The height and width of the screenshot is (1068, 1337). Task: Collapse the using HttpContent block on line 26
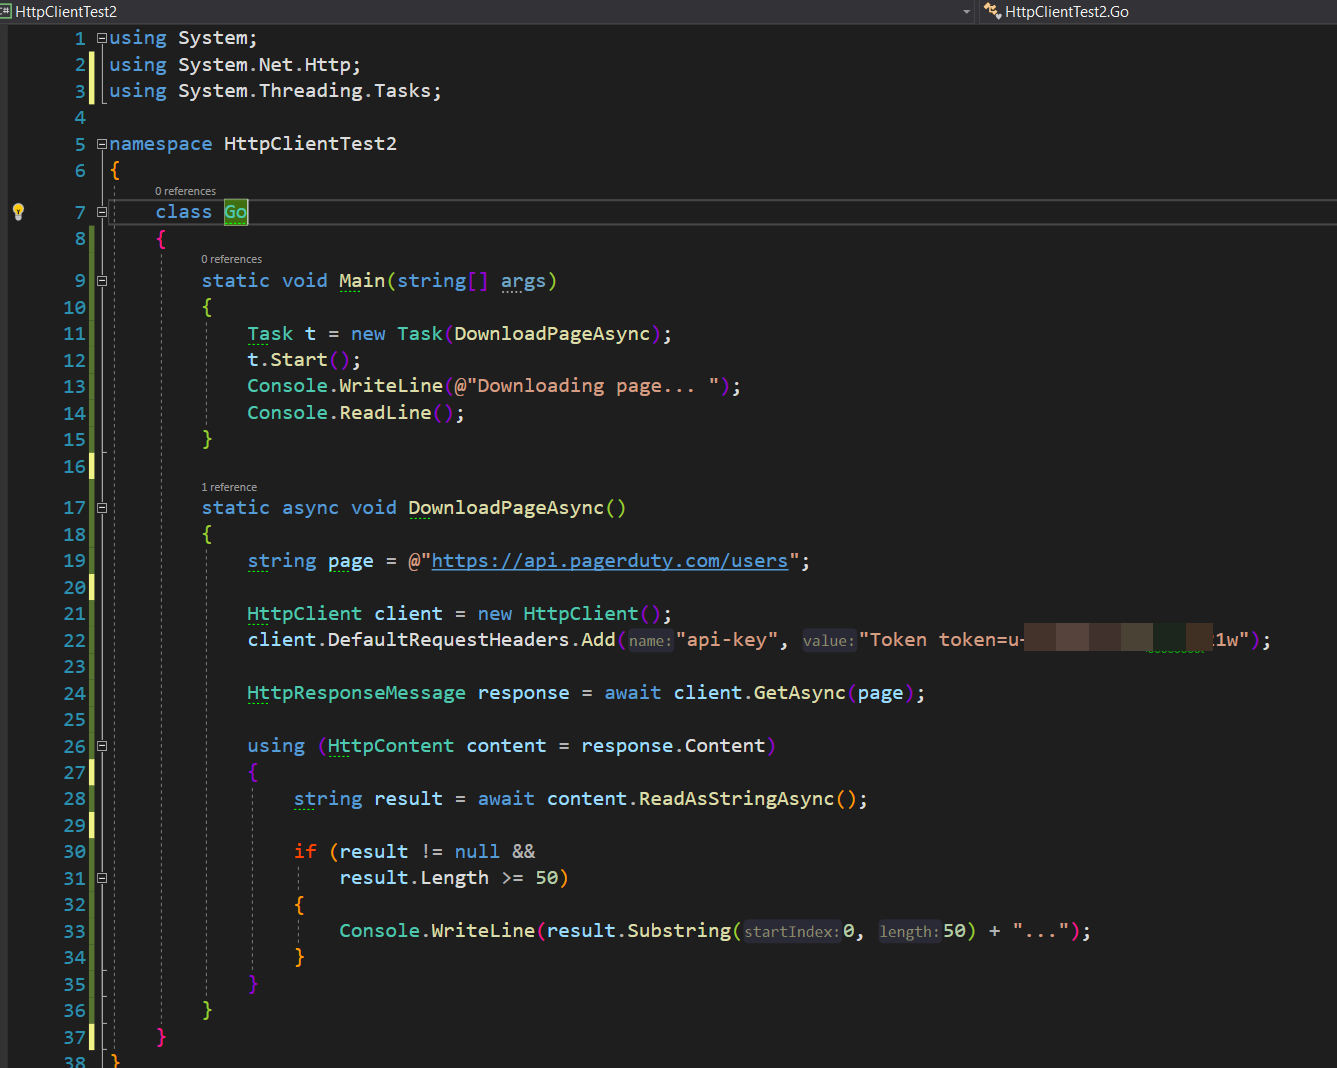[101, 745]
